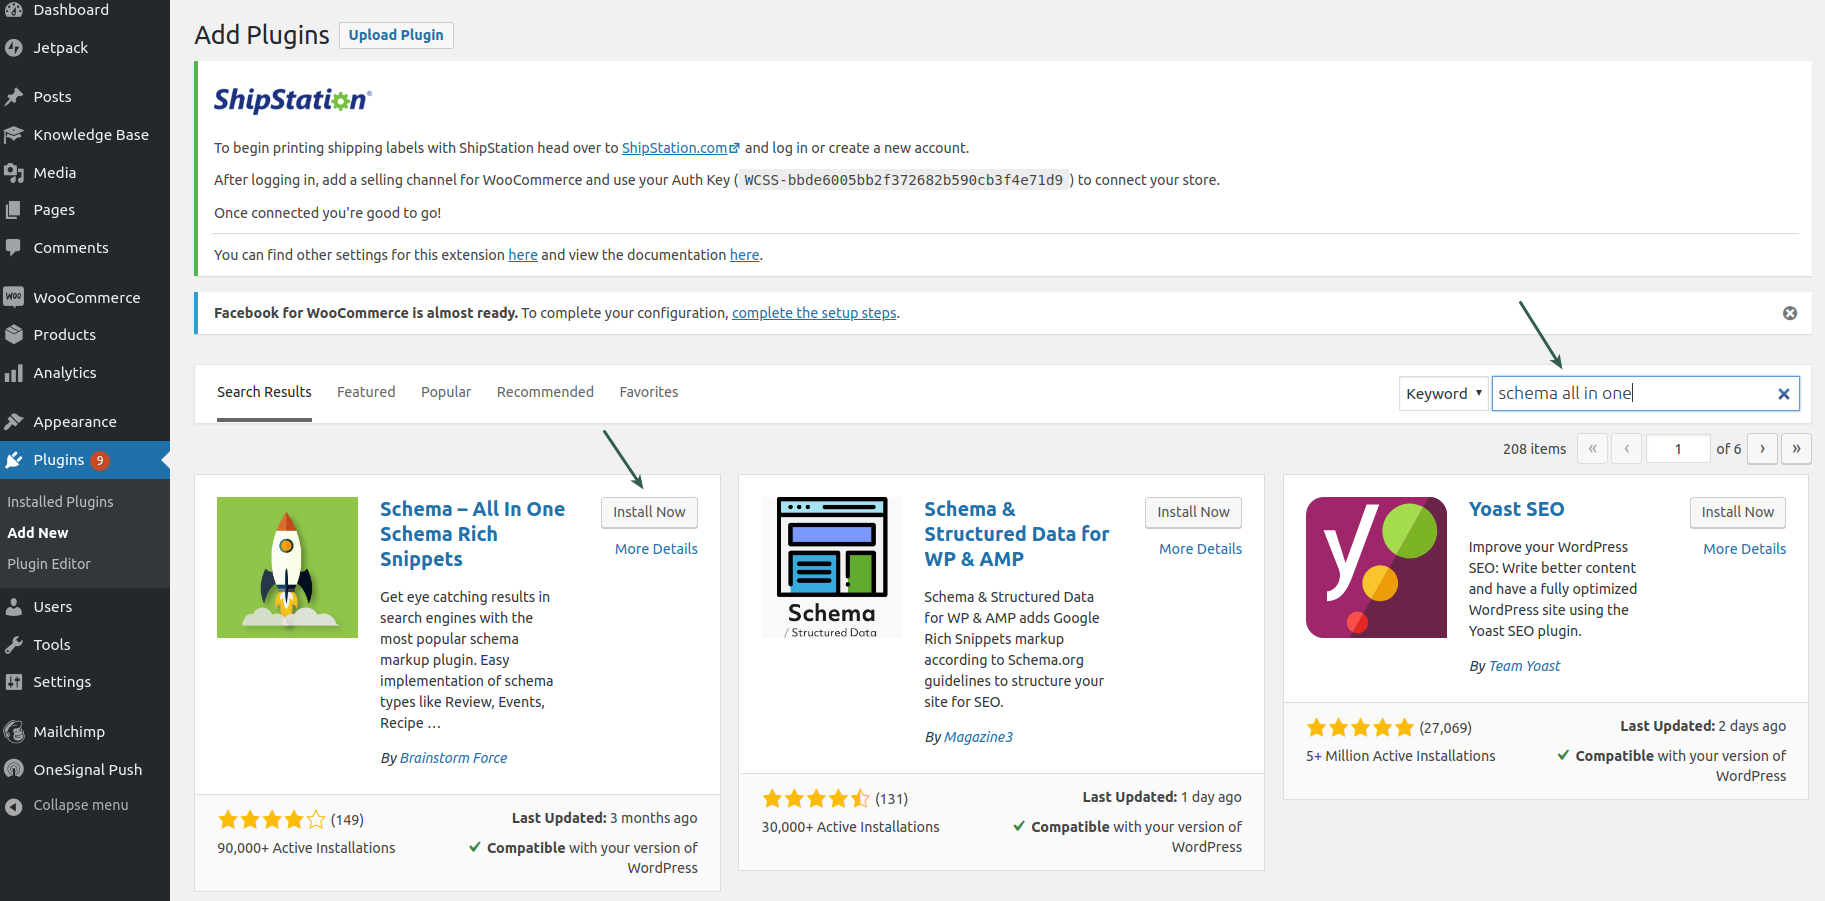Viewport: 1825px width, 901px height.
Task: View More Details for Yoast SEO
Action: [x=1744, y=549]
